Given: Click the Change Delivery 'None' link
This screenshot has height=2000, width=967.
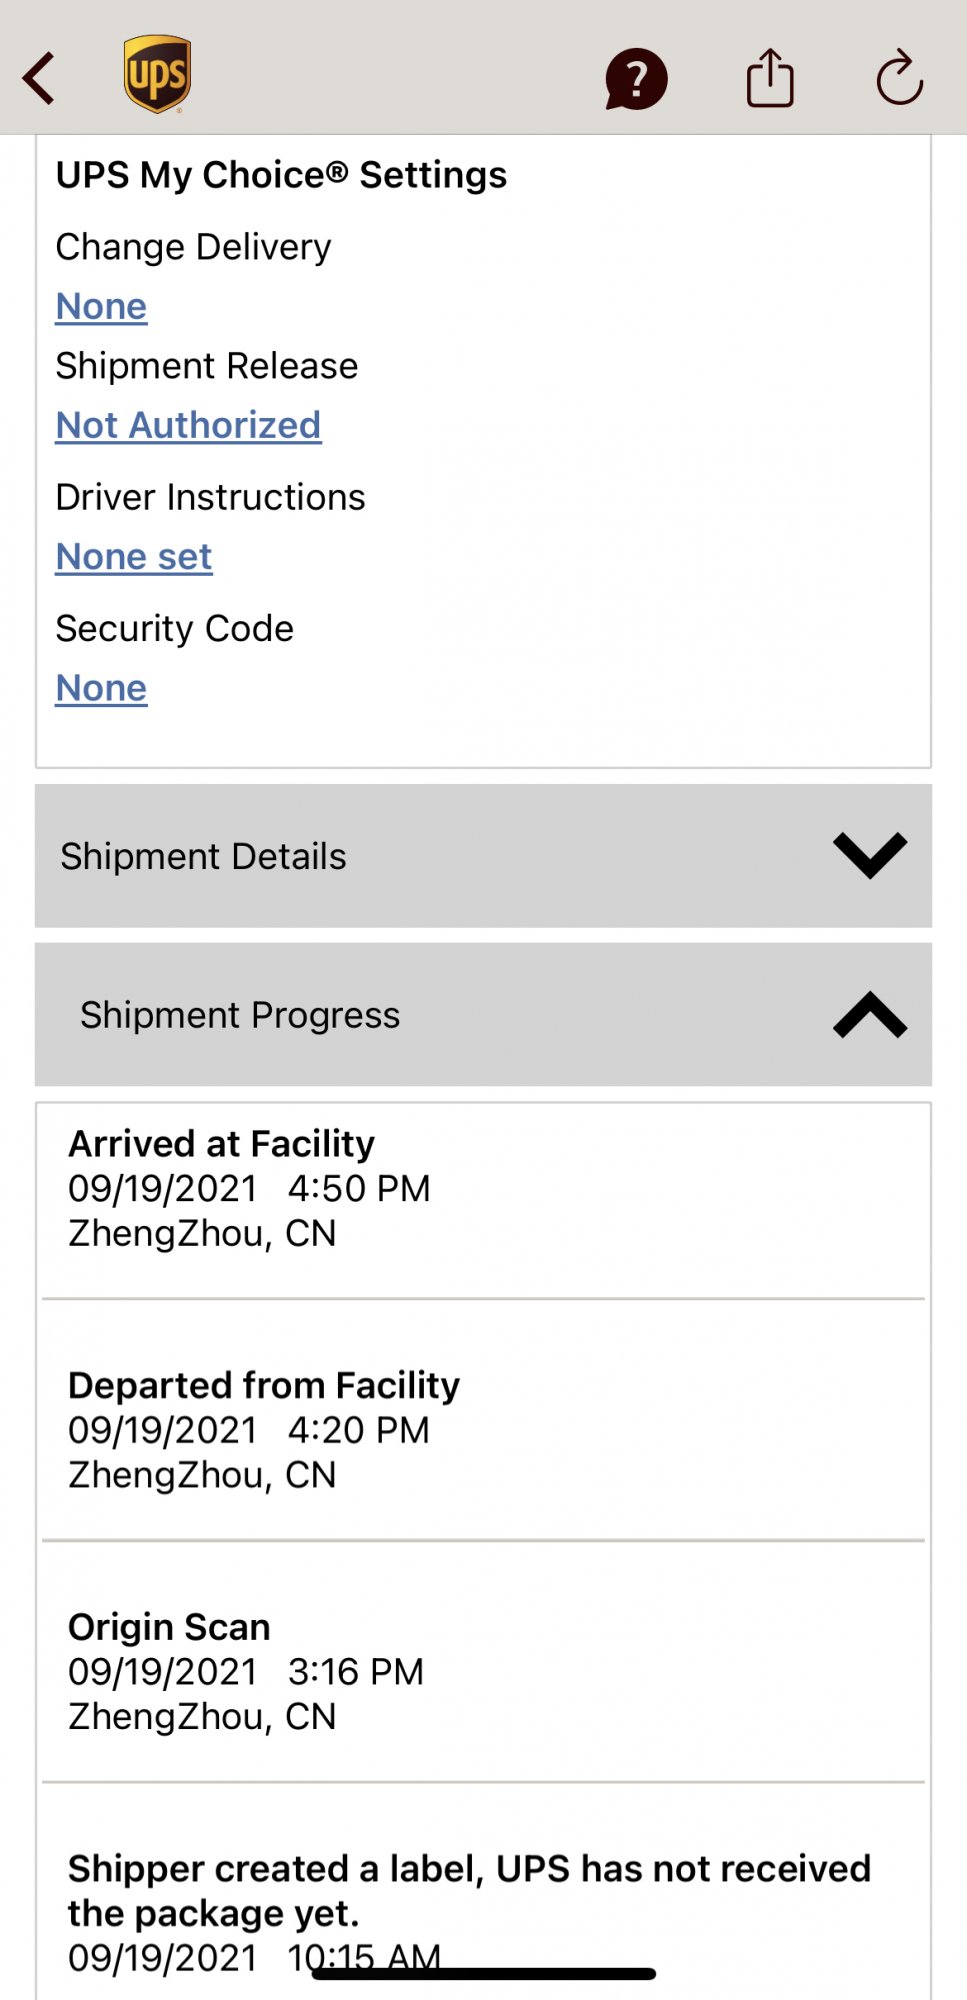Looking at the screenshot, I should tap(101, 307).
